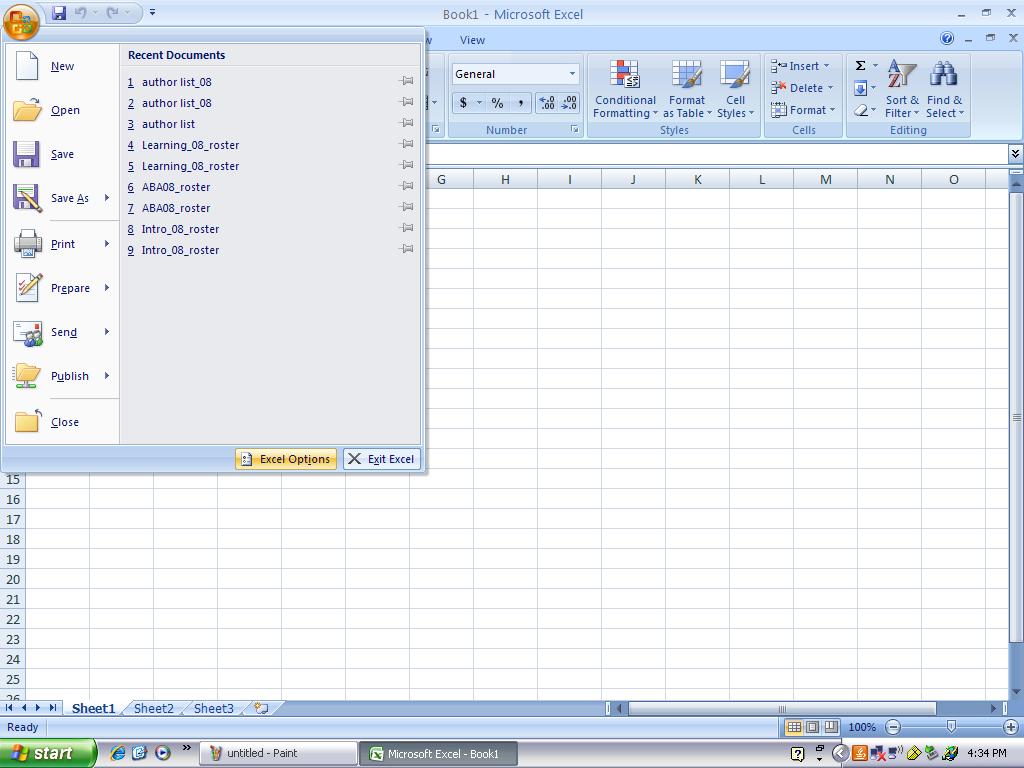The image size is (1024, 768).
Task: Click the Increase Decimal icon
Action: tap(547, 103)
